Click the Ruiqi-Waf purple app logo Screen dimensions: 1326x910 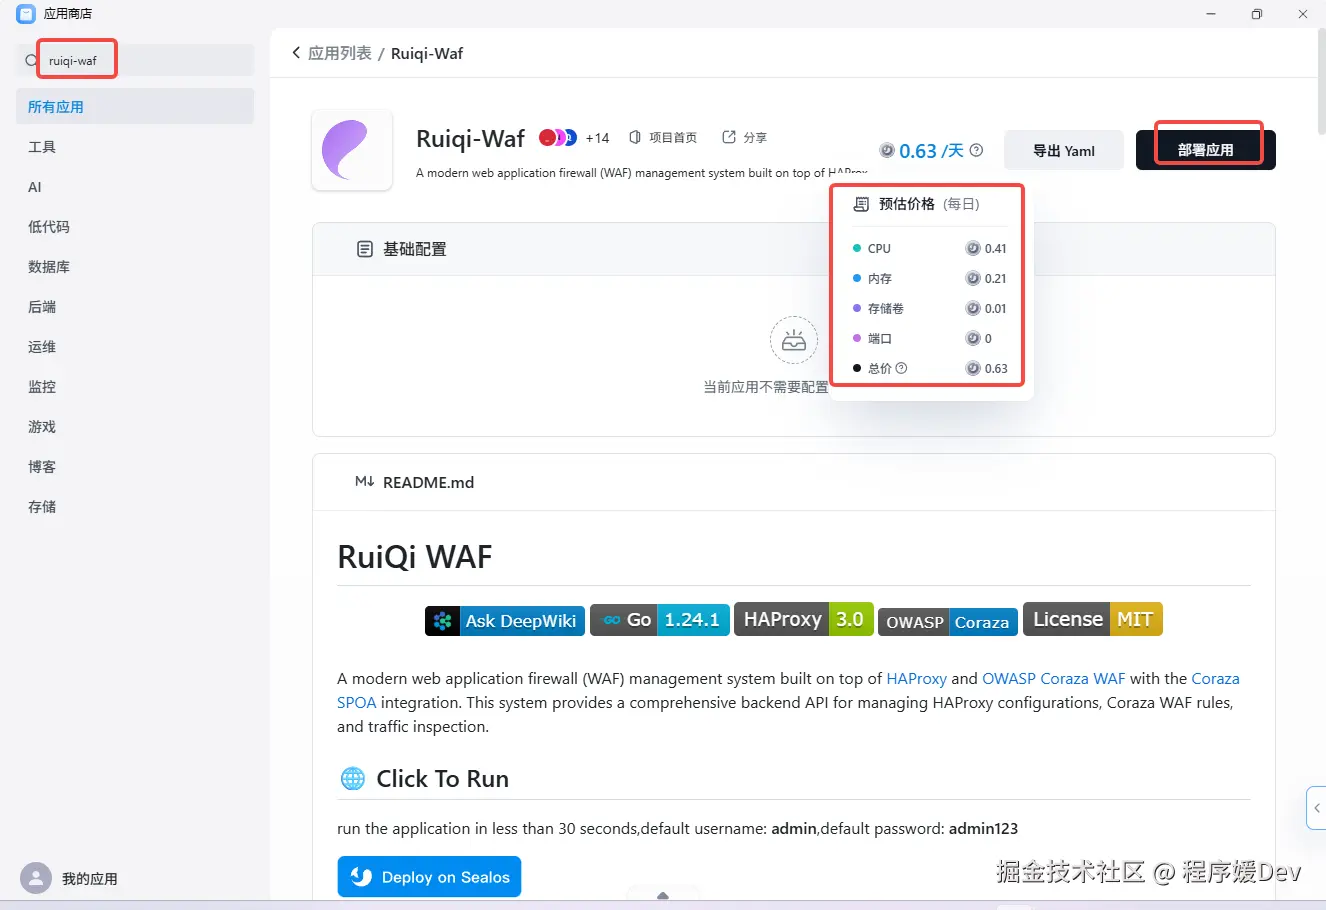[352, 150]
